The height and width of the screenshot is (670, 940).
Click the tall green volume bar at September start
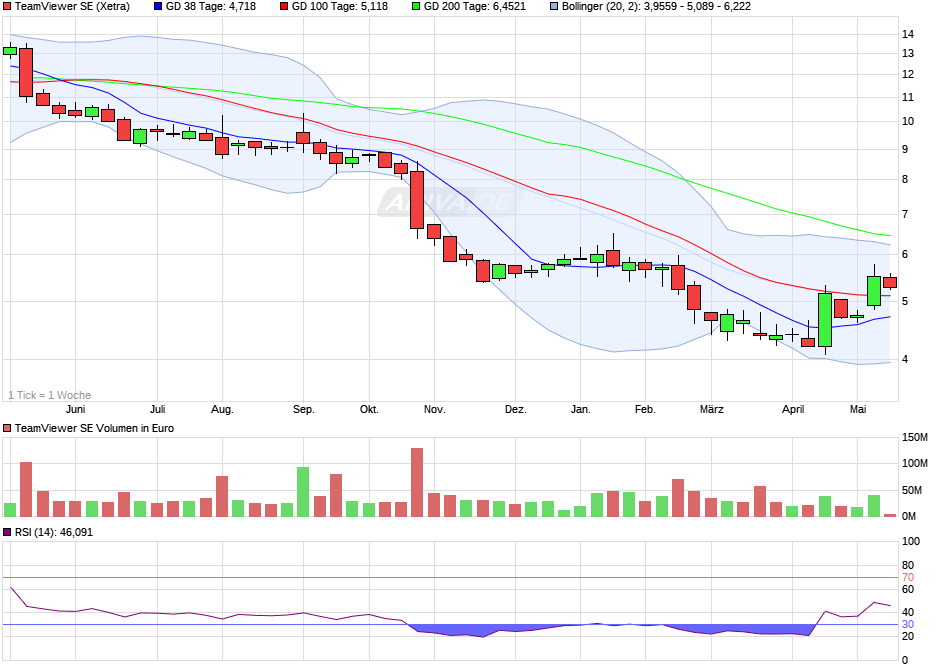(x=303, y=492)
